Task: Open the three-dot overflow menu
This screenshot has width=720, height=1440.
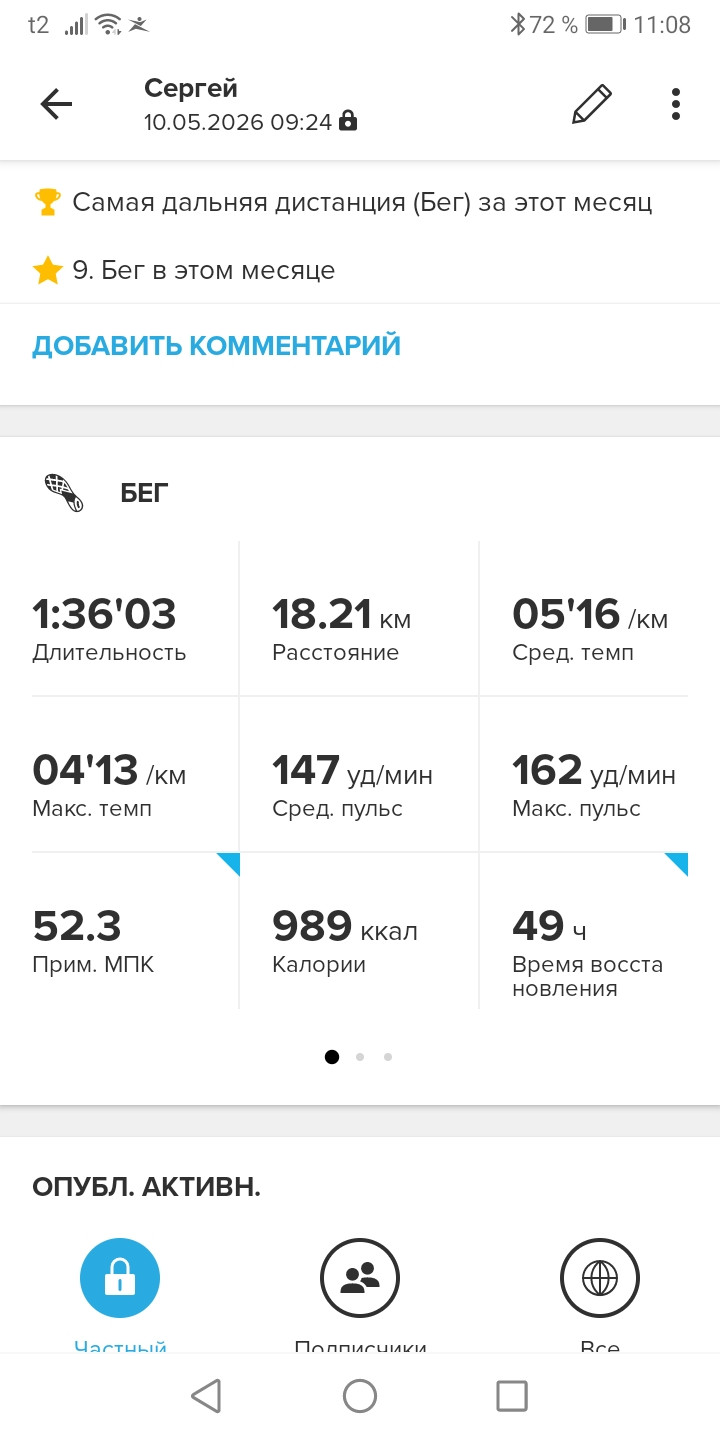Action: coord(676,104)
